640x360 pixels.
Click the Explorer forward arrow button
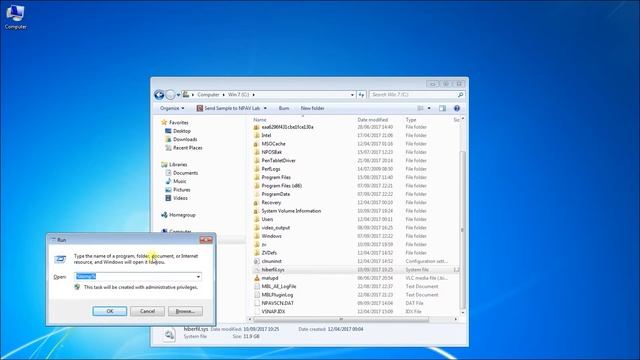point(170,95)
